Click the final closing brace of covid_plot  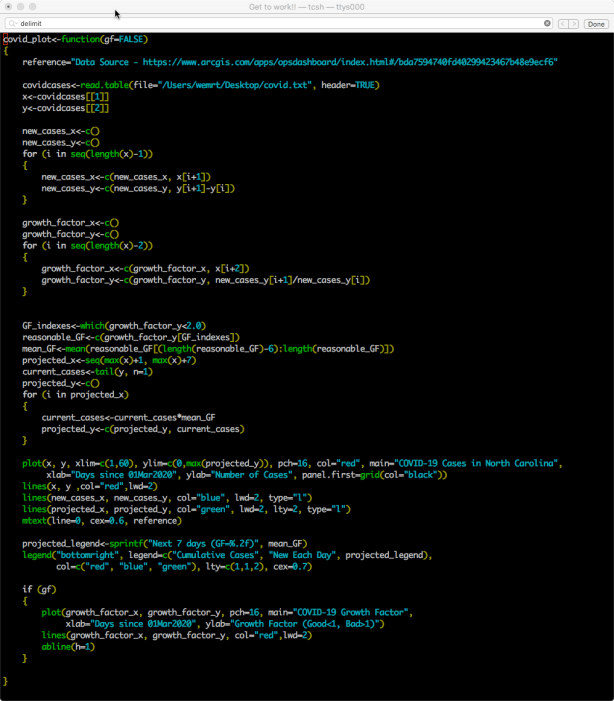5,681
